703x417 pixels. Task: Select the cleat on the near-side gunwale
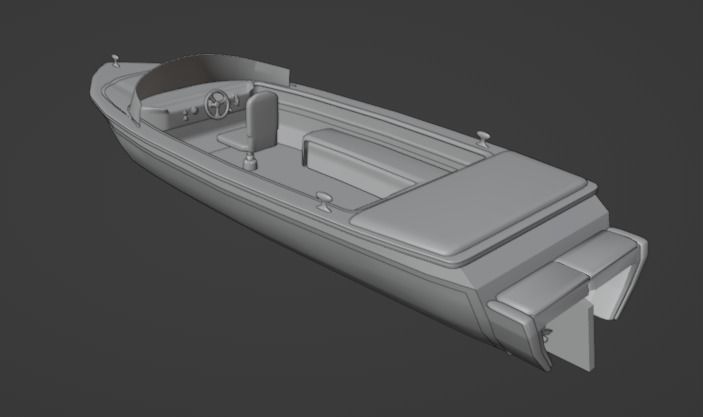324,201
